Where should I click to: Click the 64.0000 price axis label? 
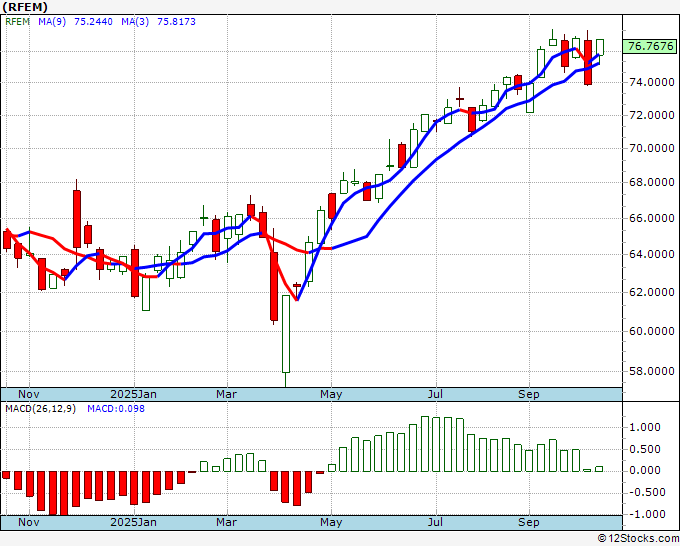[652, 254]
